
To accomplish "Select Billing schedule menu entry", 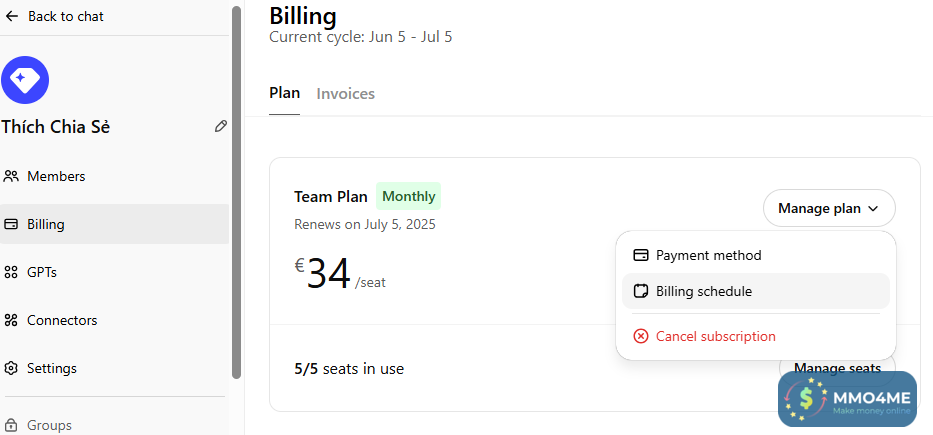I will tap(704, 291).
